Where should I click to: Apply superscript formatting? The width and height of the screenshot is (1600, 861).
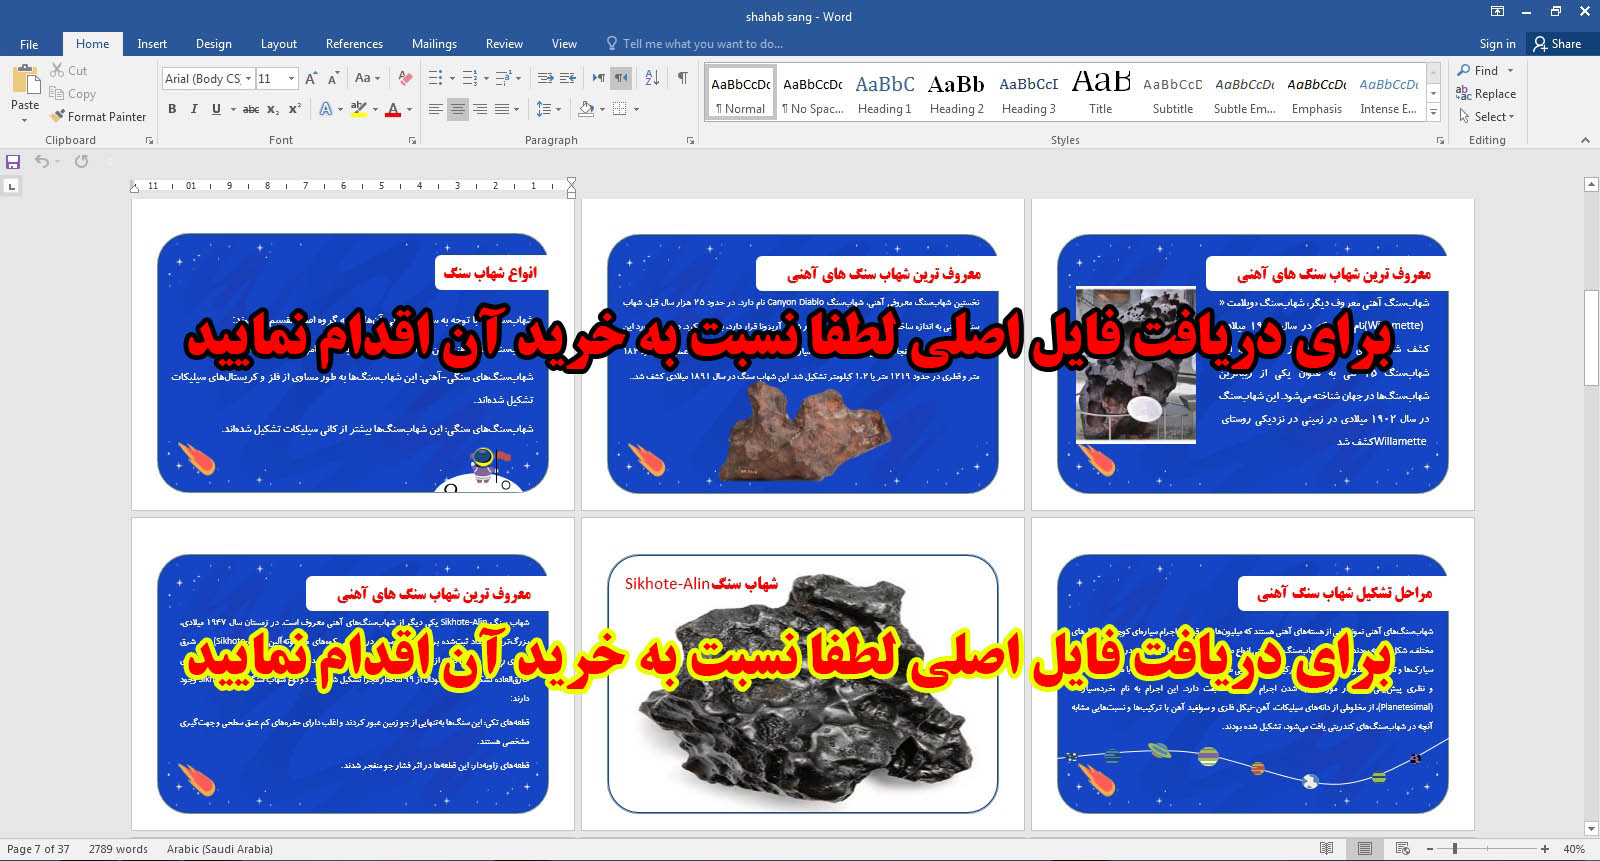[x=294, y=109]
